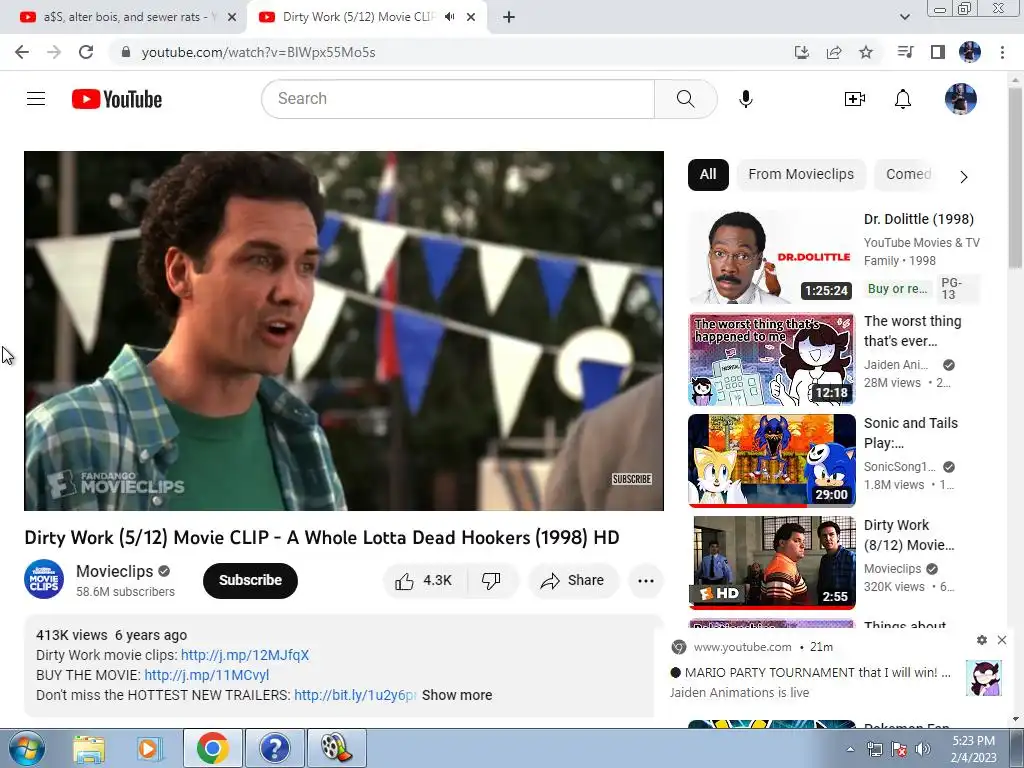Click the Share button
Image resolution: width=1024 pixels, height=768 pixels.
point(573,581)
